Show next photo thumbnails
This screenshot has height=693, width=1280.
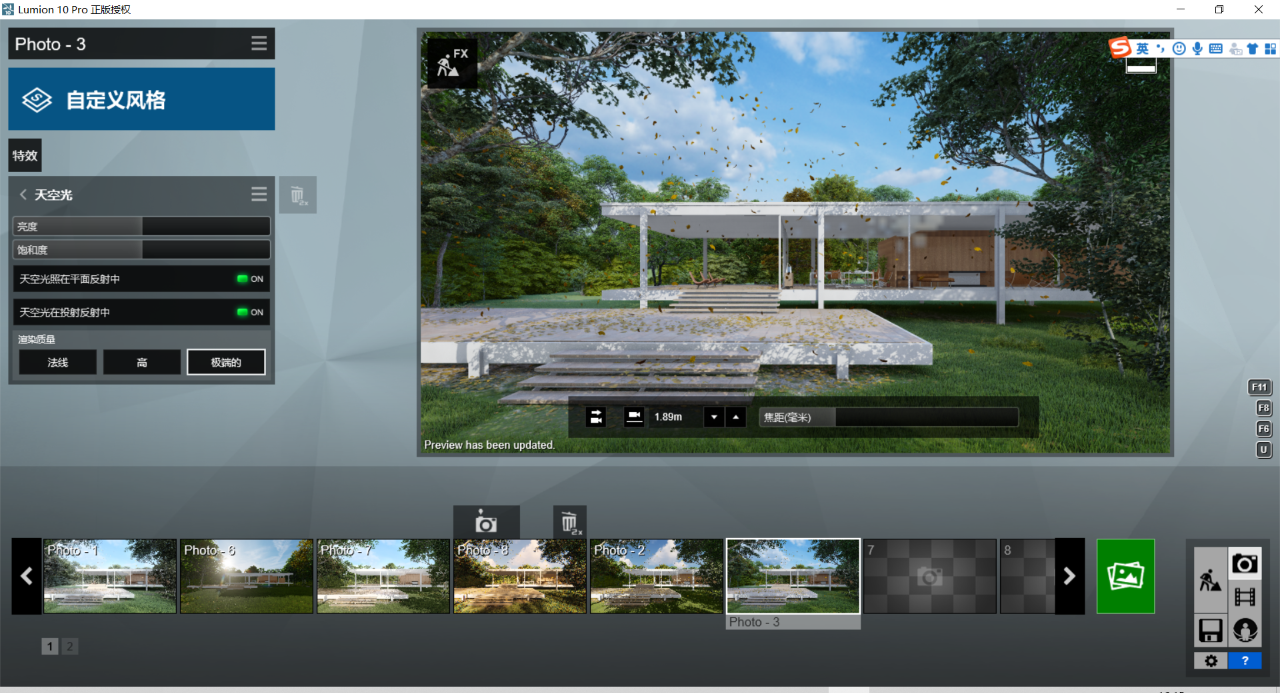1070,576
